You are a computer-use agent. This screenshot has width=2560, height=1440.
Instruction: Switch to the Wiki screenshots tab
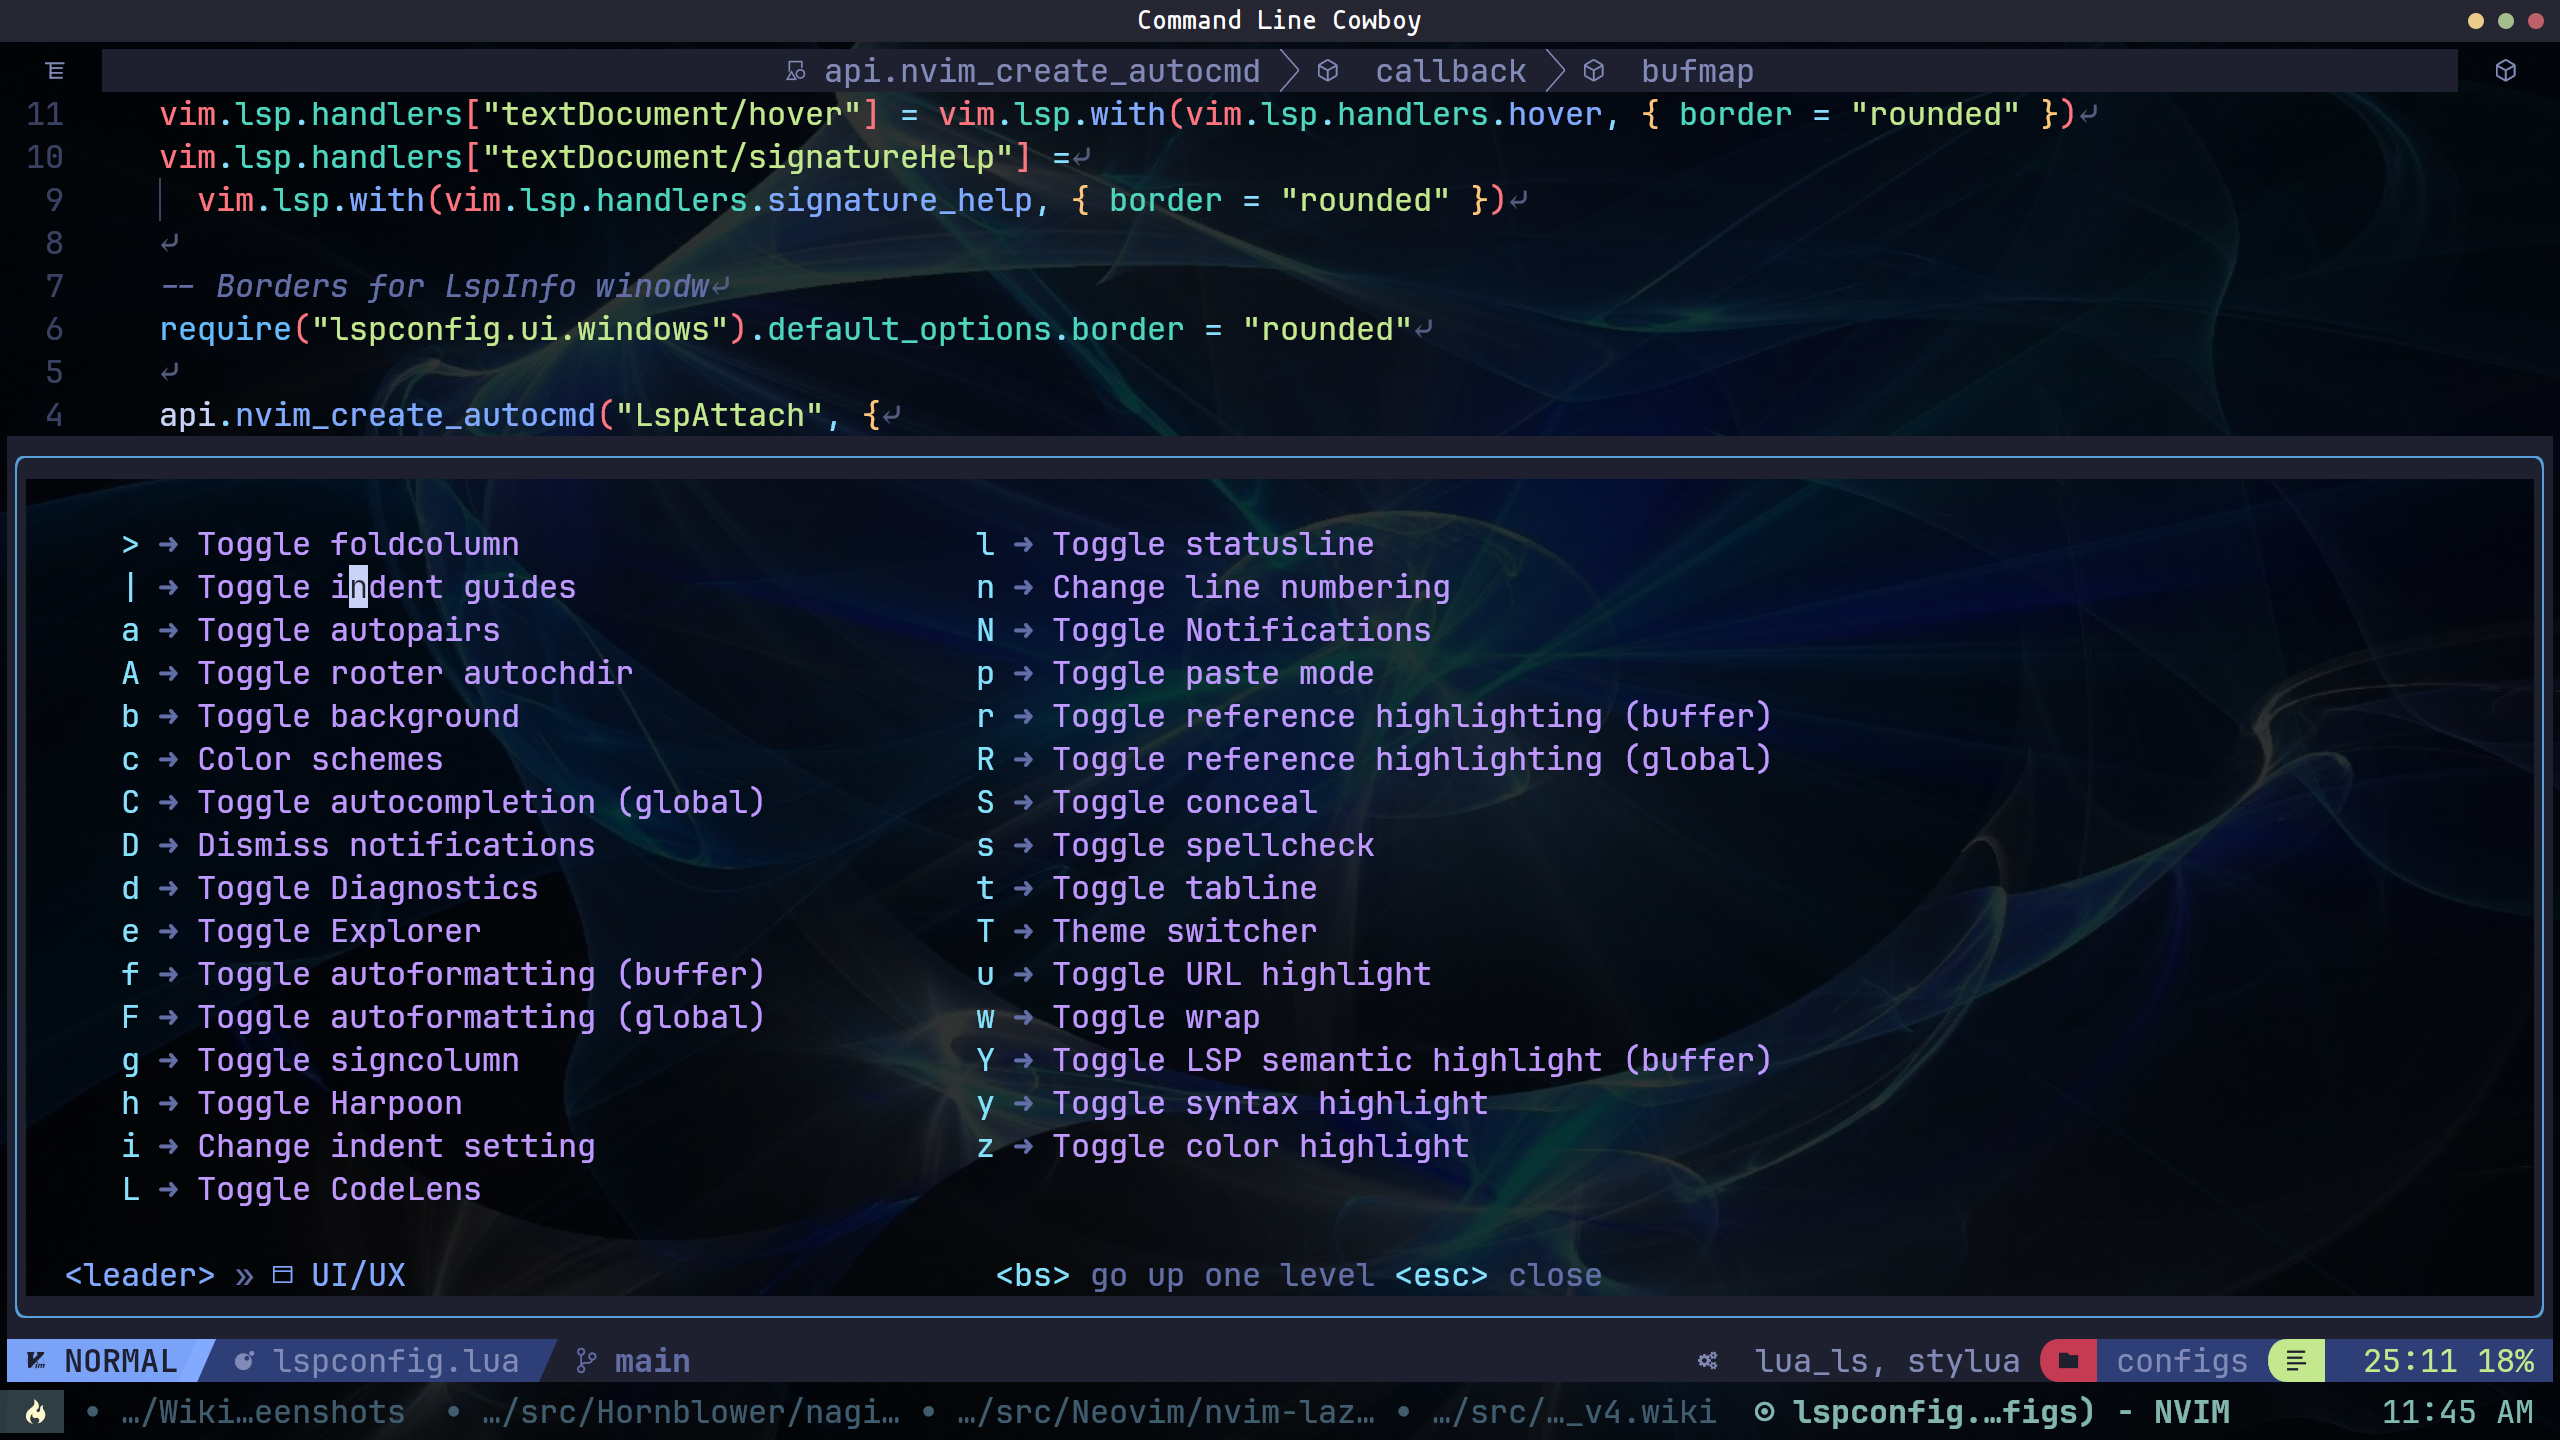click(x=262, y=1412)
